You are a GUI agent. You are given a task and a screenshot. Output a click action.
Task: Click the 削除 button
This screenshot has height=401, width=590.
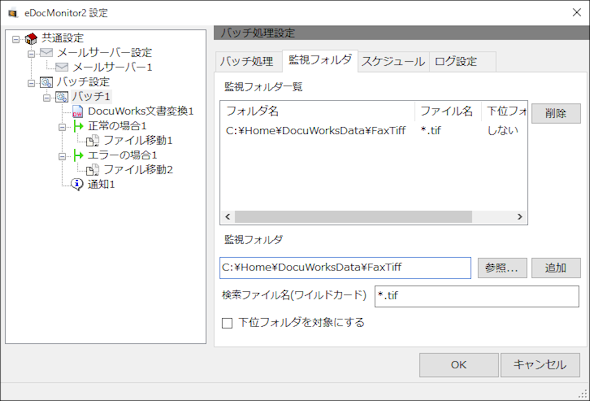point(556,113)
